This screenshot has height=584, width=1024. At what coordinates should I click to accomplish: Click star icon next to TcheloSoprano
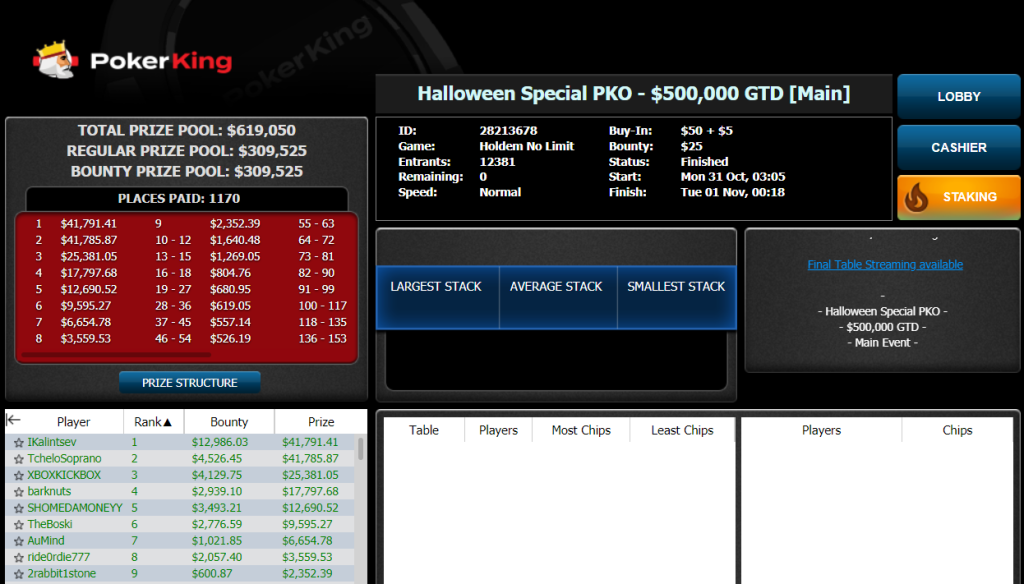(19, 459)
